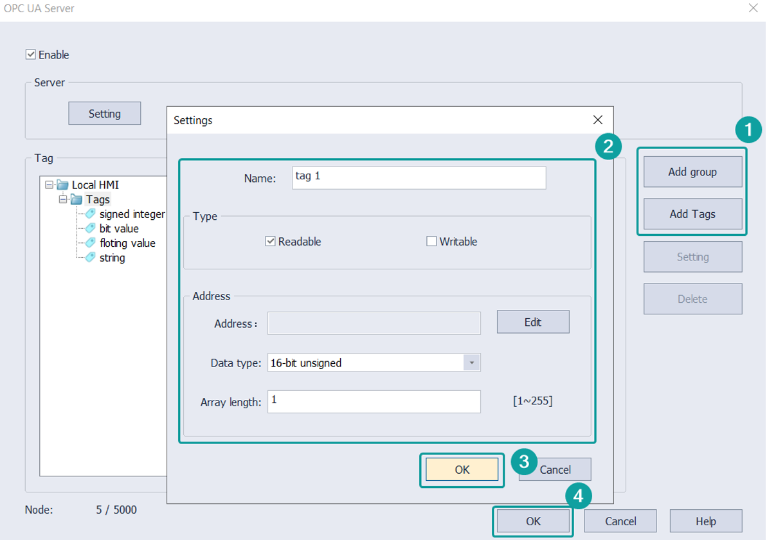767x540 pixels.
Task: Select the tag icon beside signed integer
Action: (x=90, y=214)
